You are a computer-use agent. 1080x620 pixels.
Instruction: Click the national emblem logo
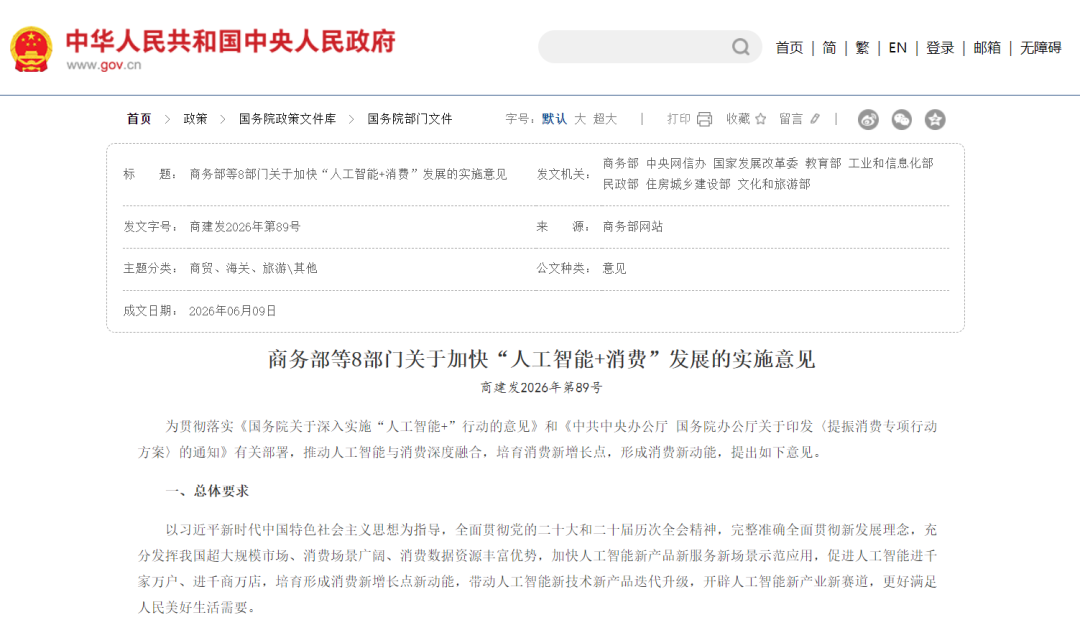point(31,49)
